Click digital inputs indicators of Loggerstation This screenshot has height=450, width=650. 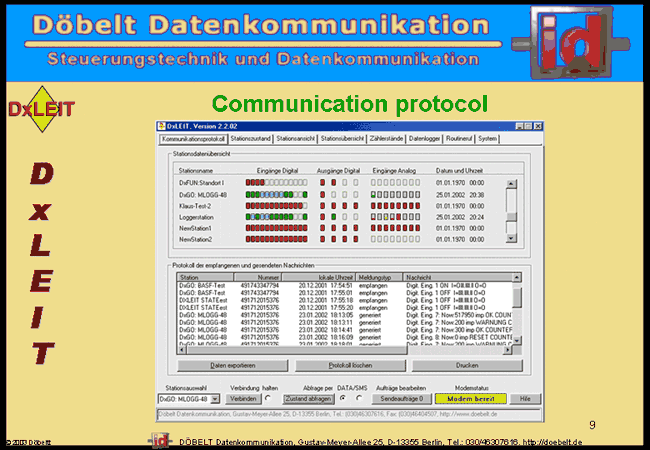point(276,217)
